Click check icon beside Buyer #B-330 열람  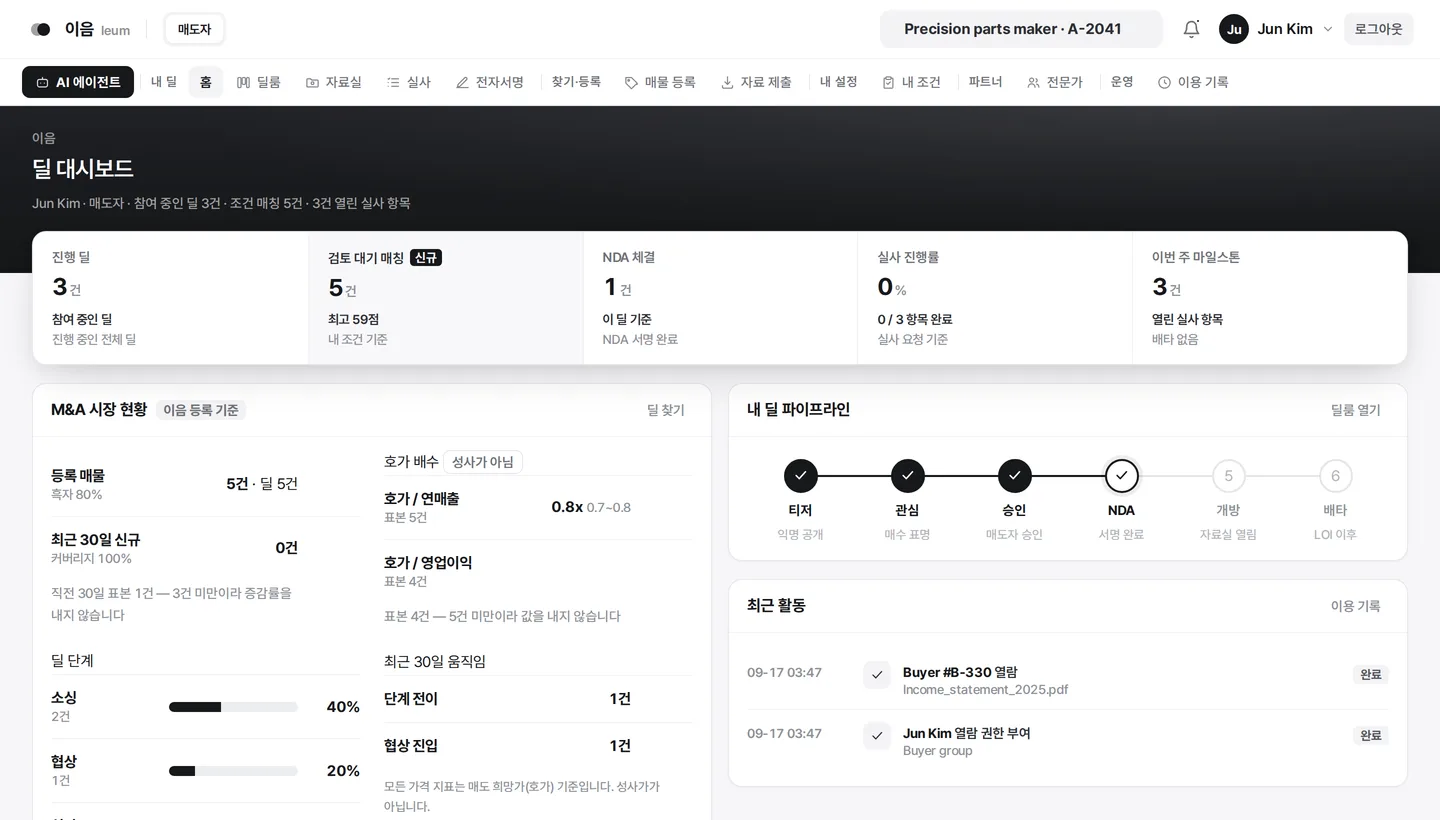point(877,675)
